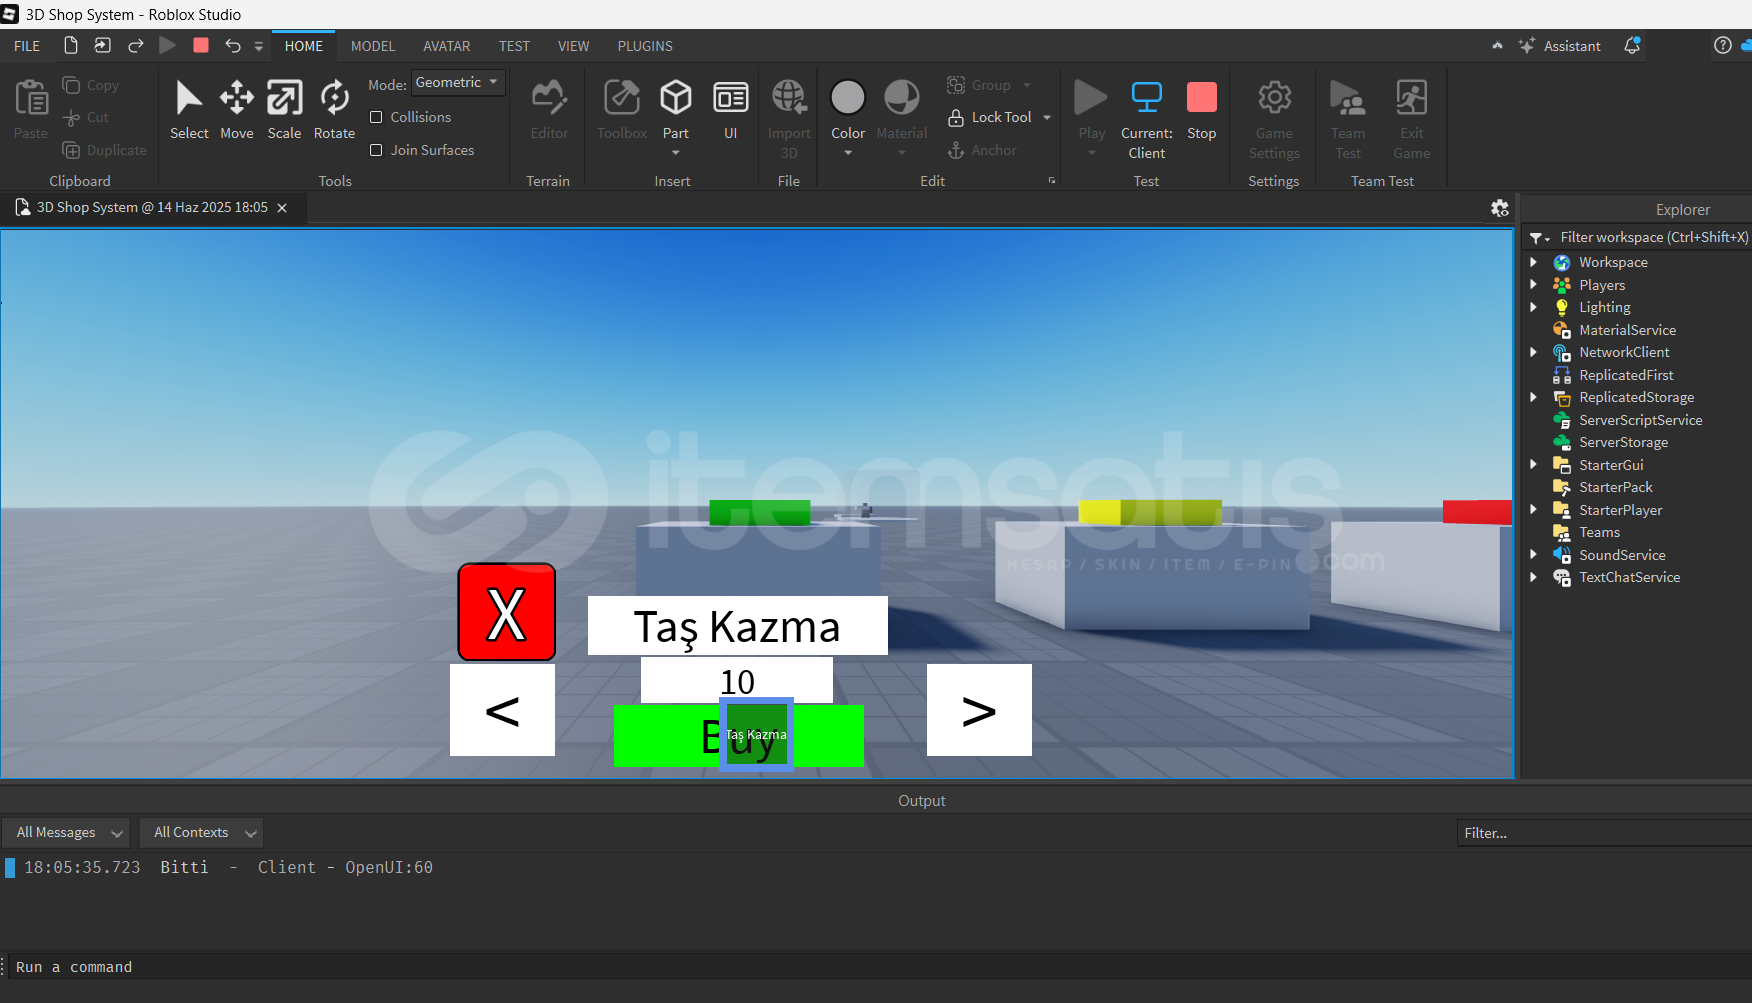Select StarterPack in Explorer
The height and width of the screenshot is (1003, 1752).
[1615, 487]
